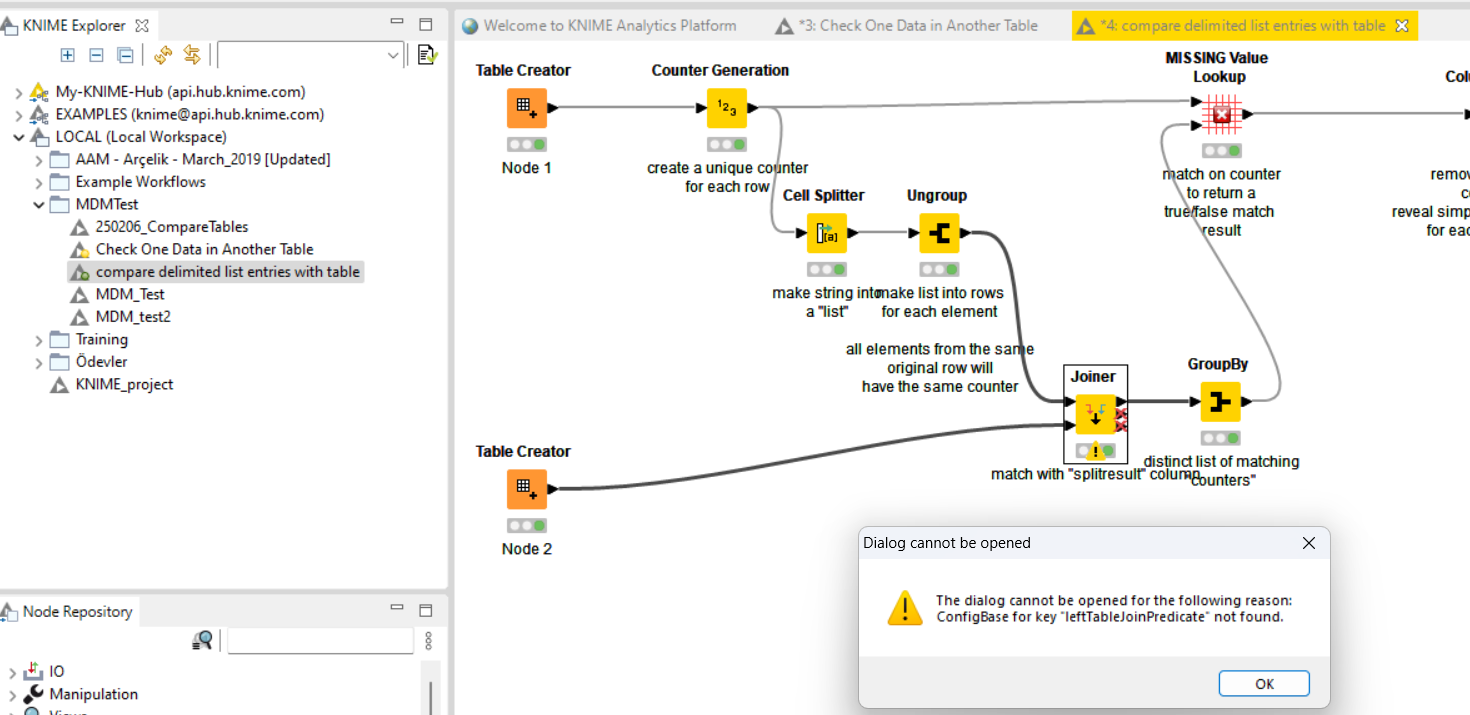This screenshot has height=715, width=1470.
Task: Maximize the Node Repository panel
Action: (x=425, y=610)
